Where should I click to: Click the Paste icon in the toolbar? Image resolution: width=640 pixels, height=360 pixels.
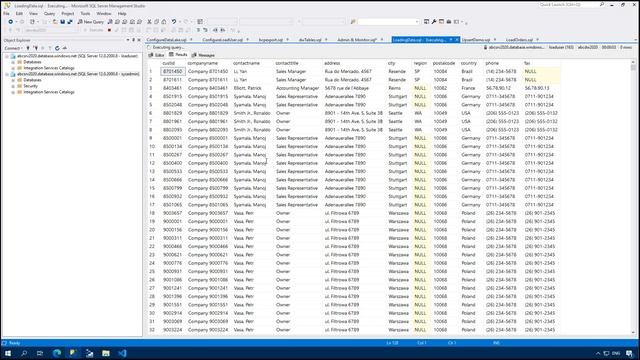click(x=164, y=22)
